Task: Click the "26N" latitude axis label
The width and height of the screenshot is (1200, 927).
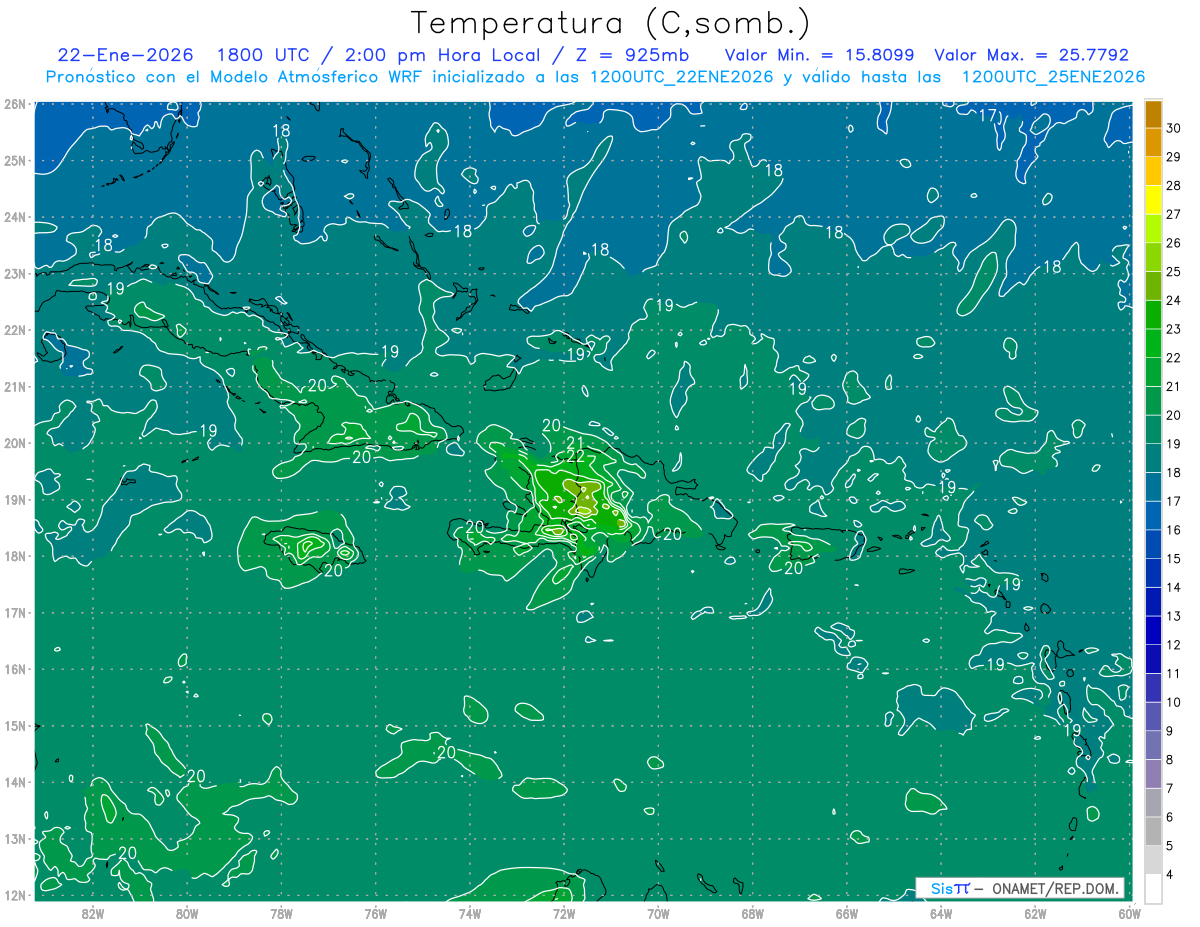Action: 14,104
